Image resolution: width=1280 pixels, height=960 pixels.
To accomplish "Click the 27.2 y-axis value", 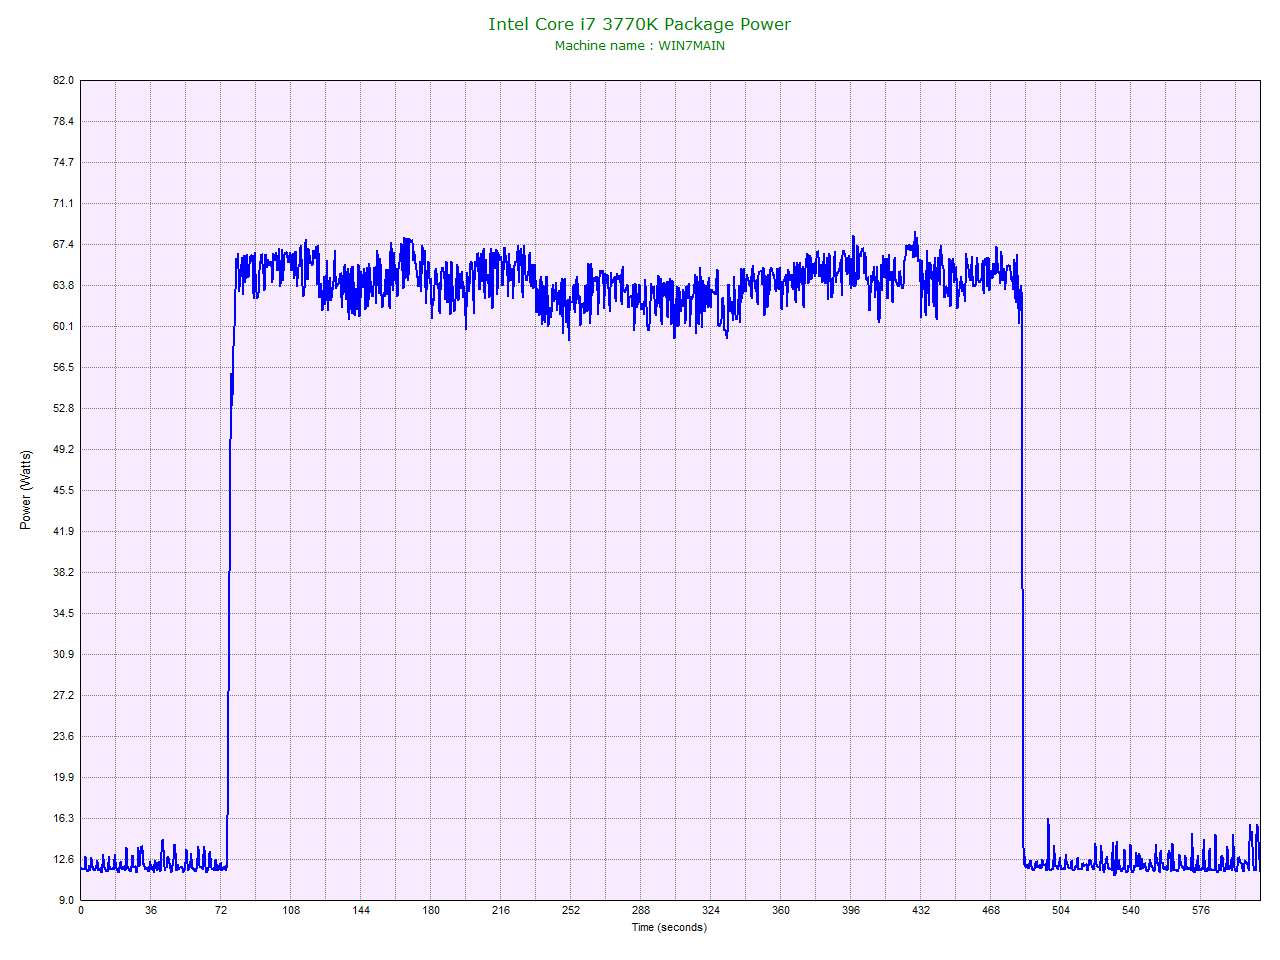I will [63, 695].
